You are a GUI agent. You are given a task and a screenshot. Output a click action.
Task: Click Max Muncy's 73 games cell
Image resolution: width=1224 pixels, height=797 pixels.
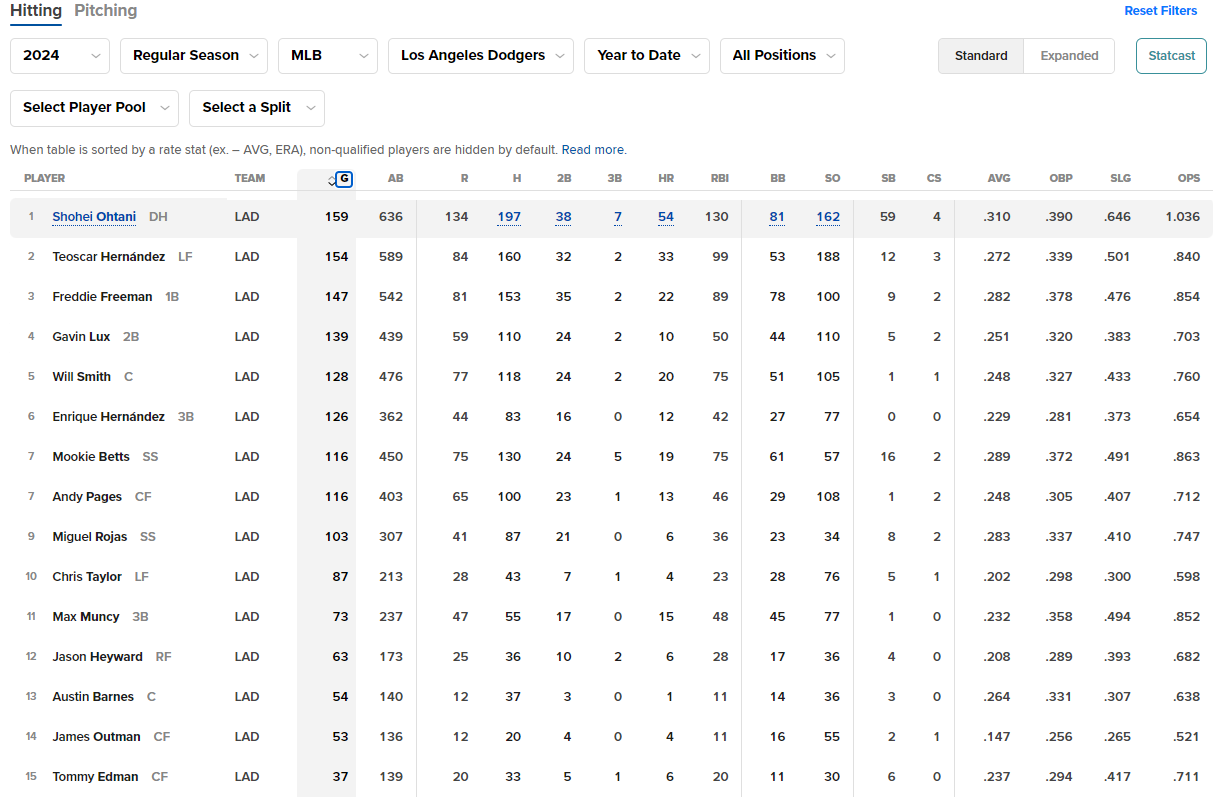click(x=340, y=617)
